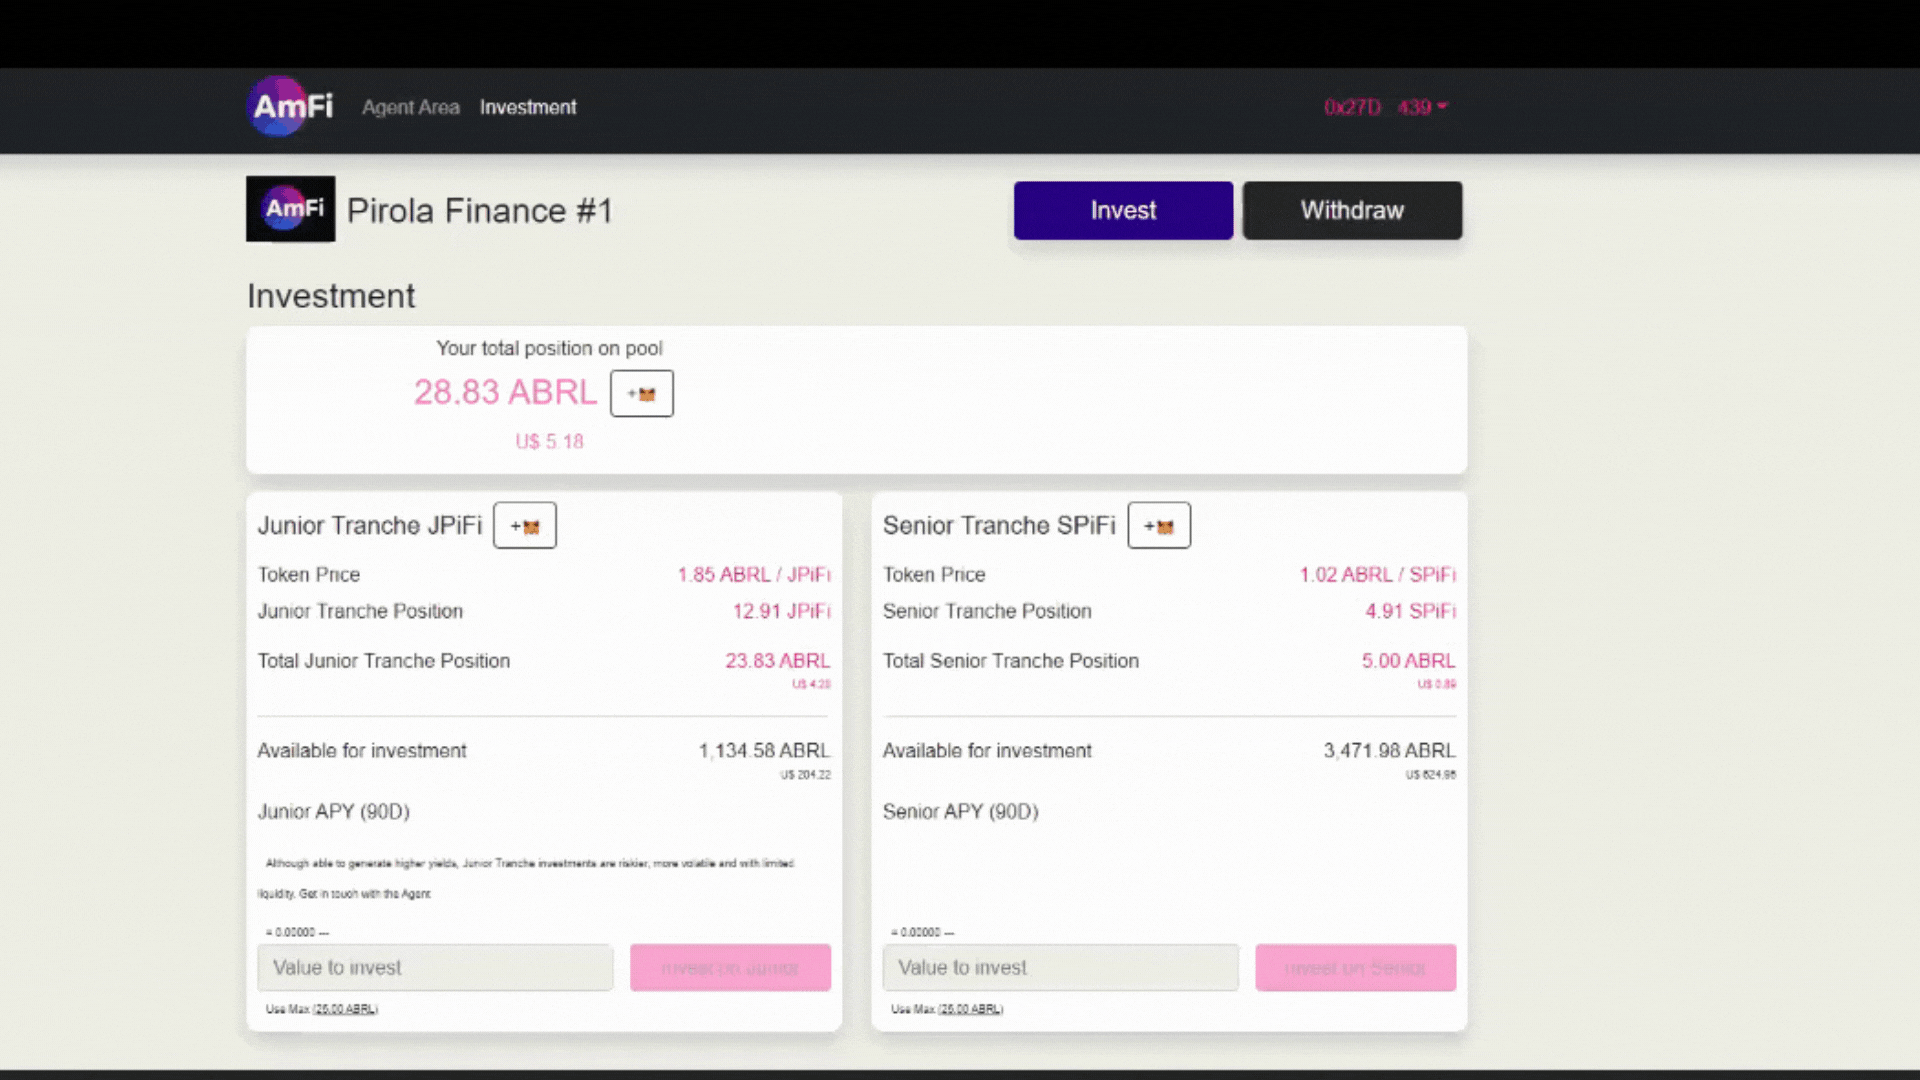This screenshot has width=1920, height=1080.
Task: Focus the Senior Value to invest field
Action: [x=1060, y=968]
